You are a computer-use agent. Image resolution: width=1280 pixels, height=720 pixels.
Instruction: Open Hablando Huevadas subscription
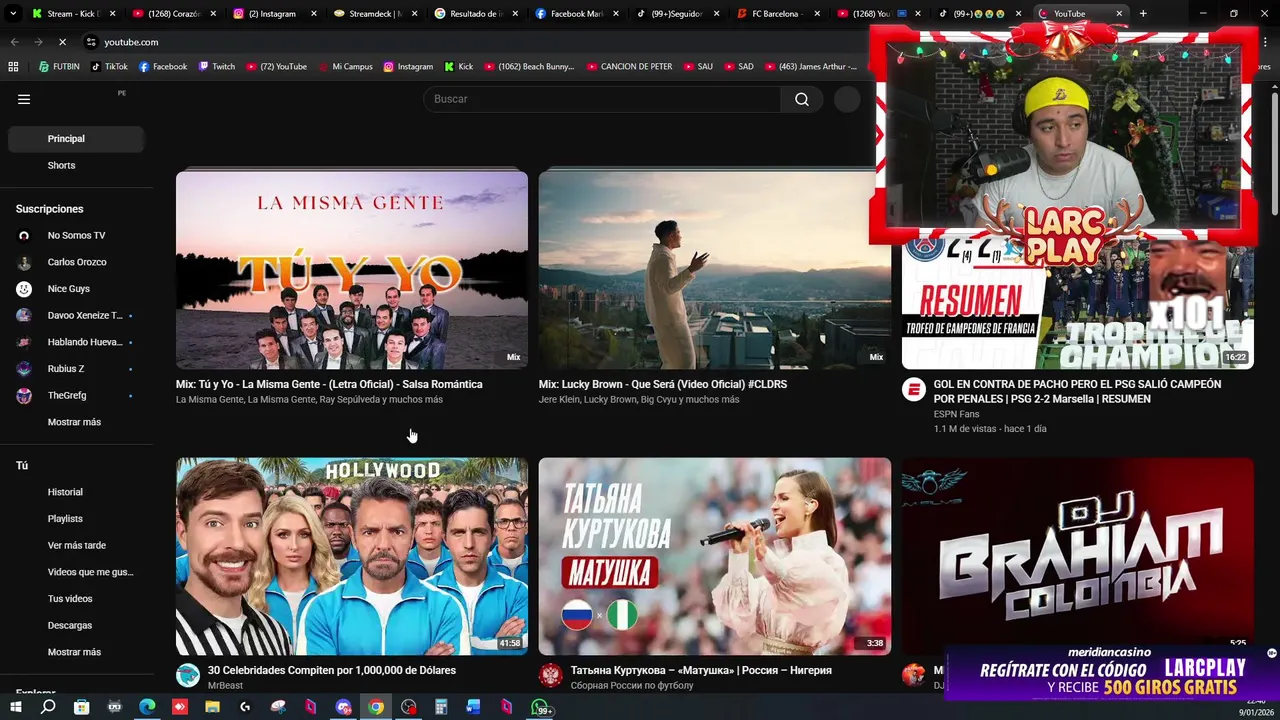(76, 342)
